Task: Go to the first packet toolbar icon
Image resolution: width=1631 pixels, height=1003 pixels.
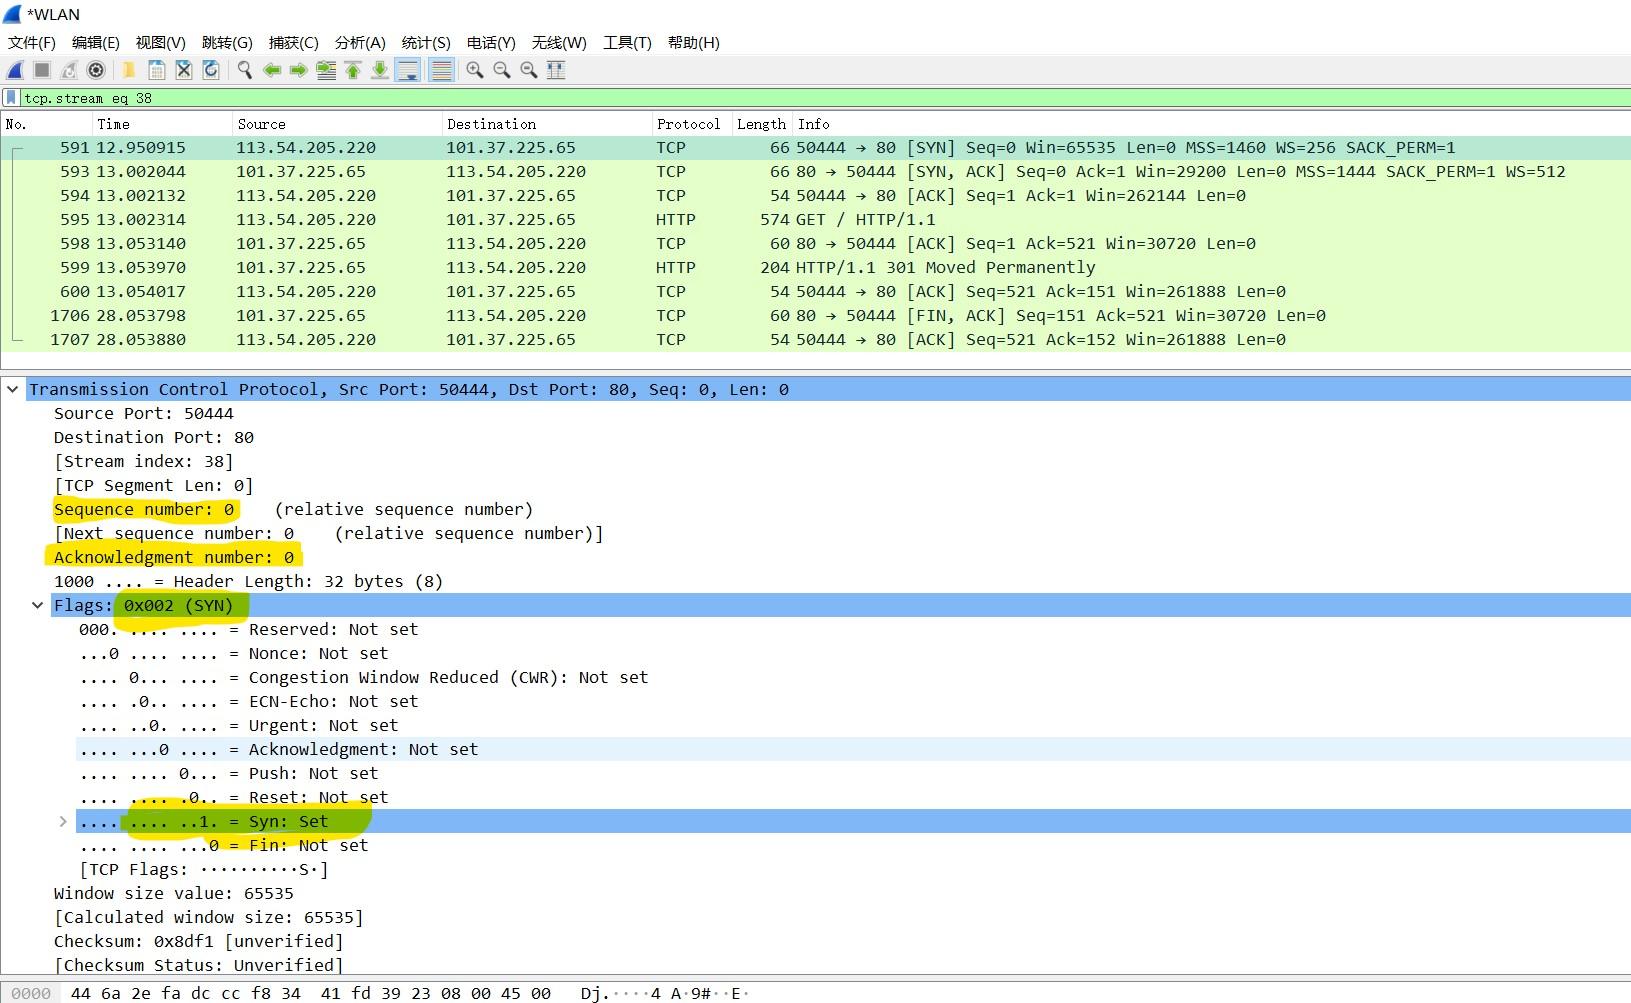Action: 353,70
